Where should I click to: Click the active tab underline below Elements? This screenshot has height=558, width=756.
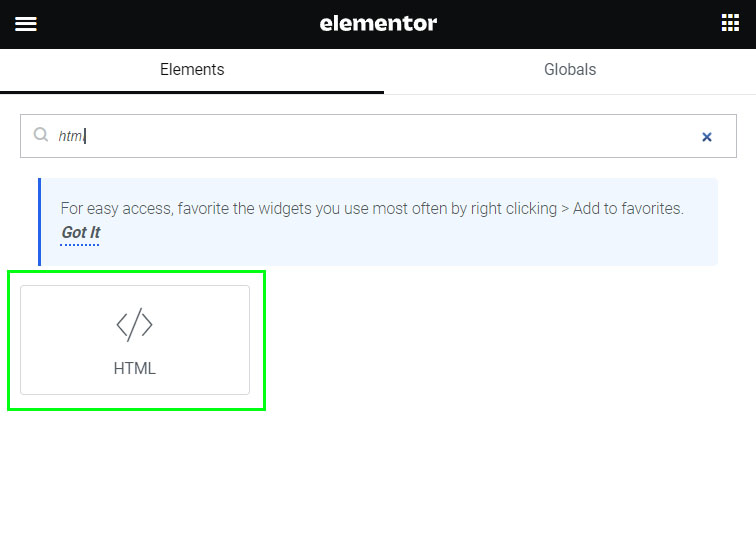click(192, 92)
